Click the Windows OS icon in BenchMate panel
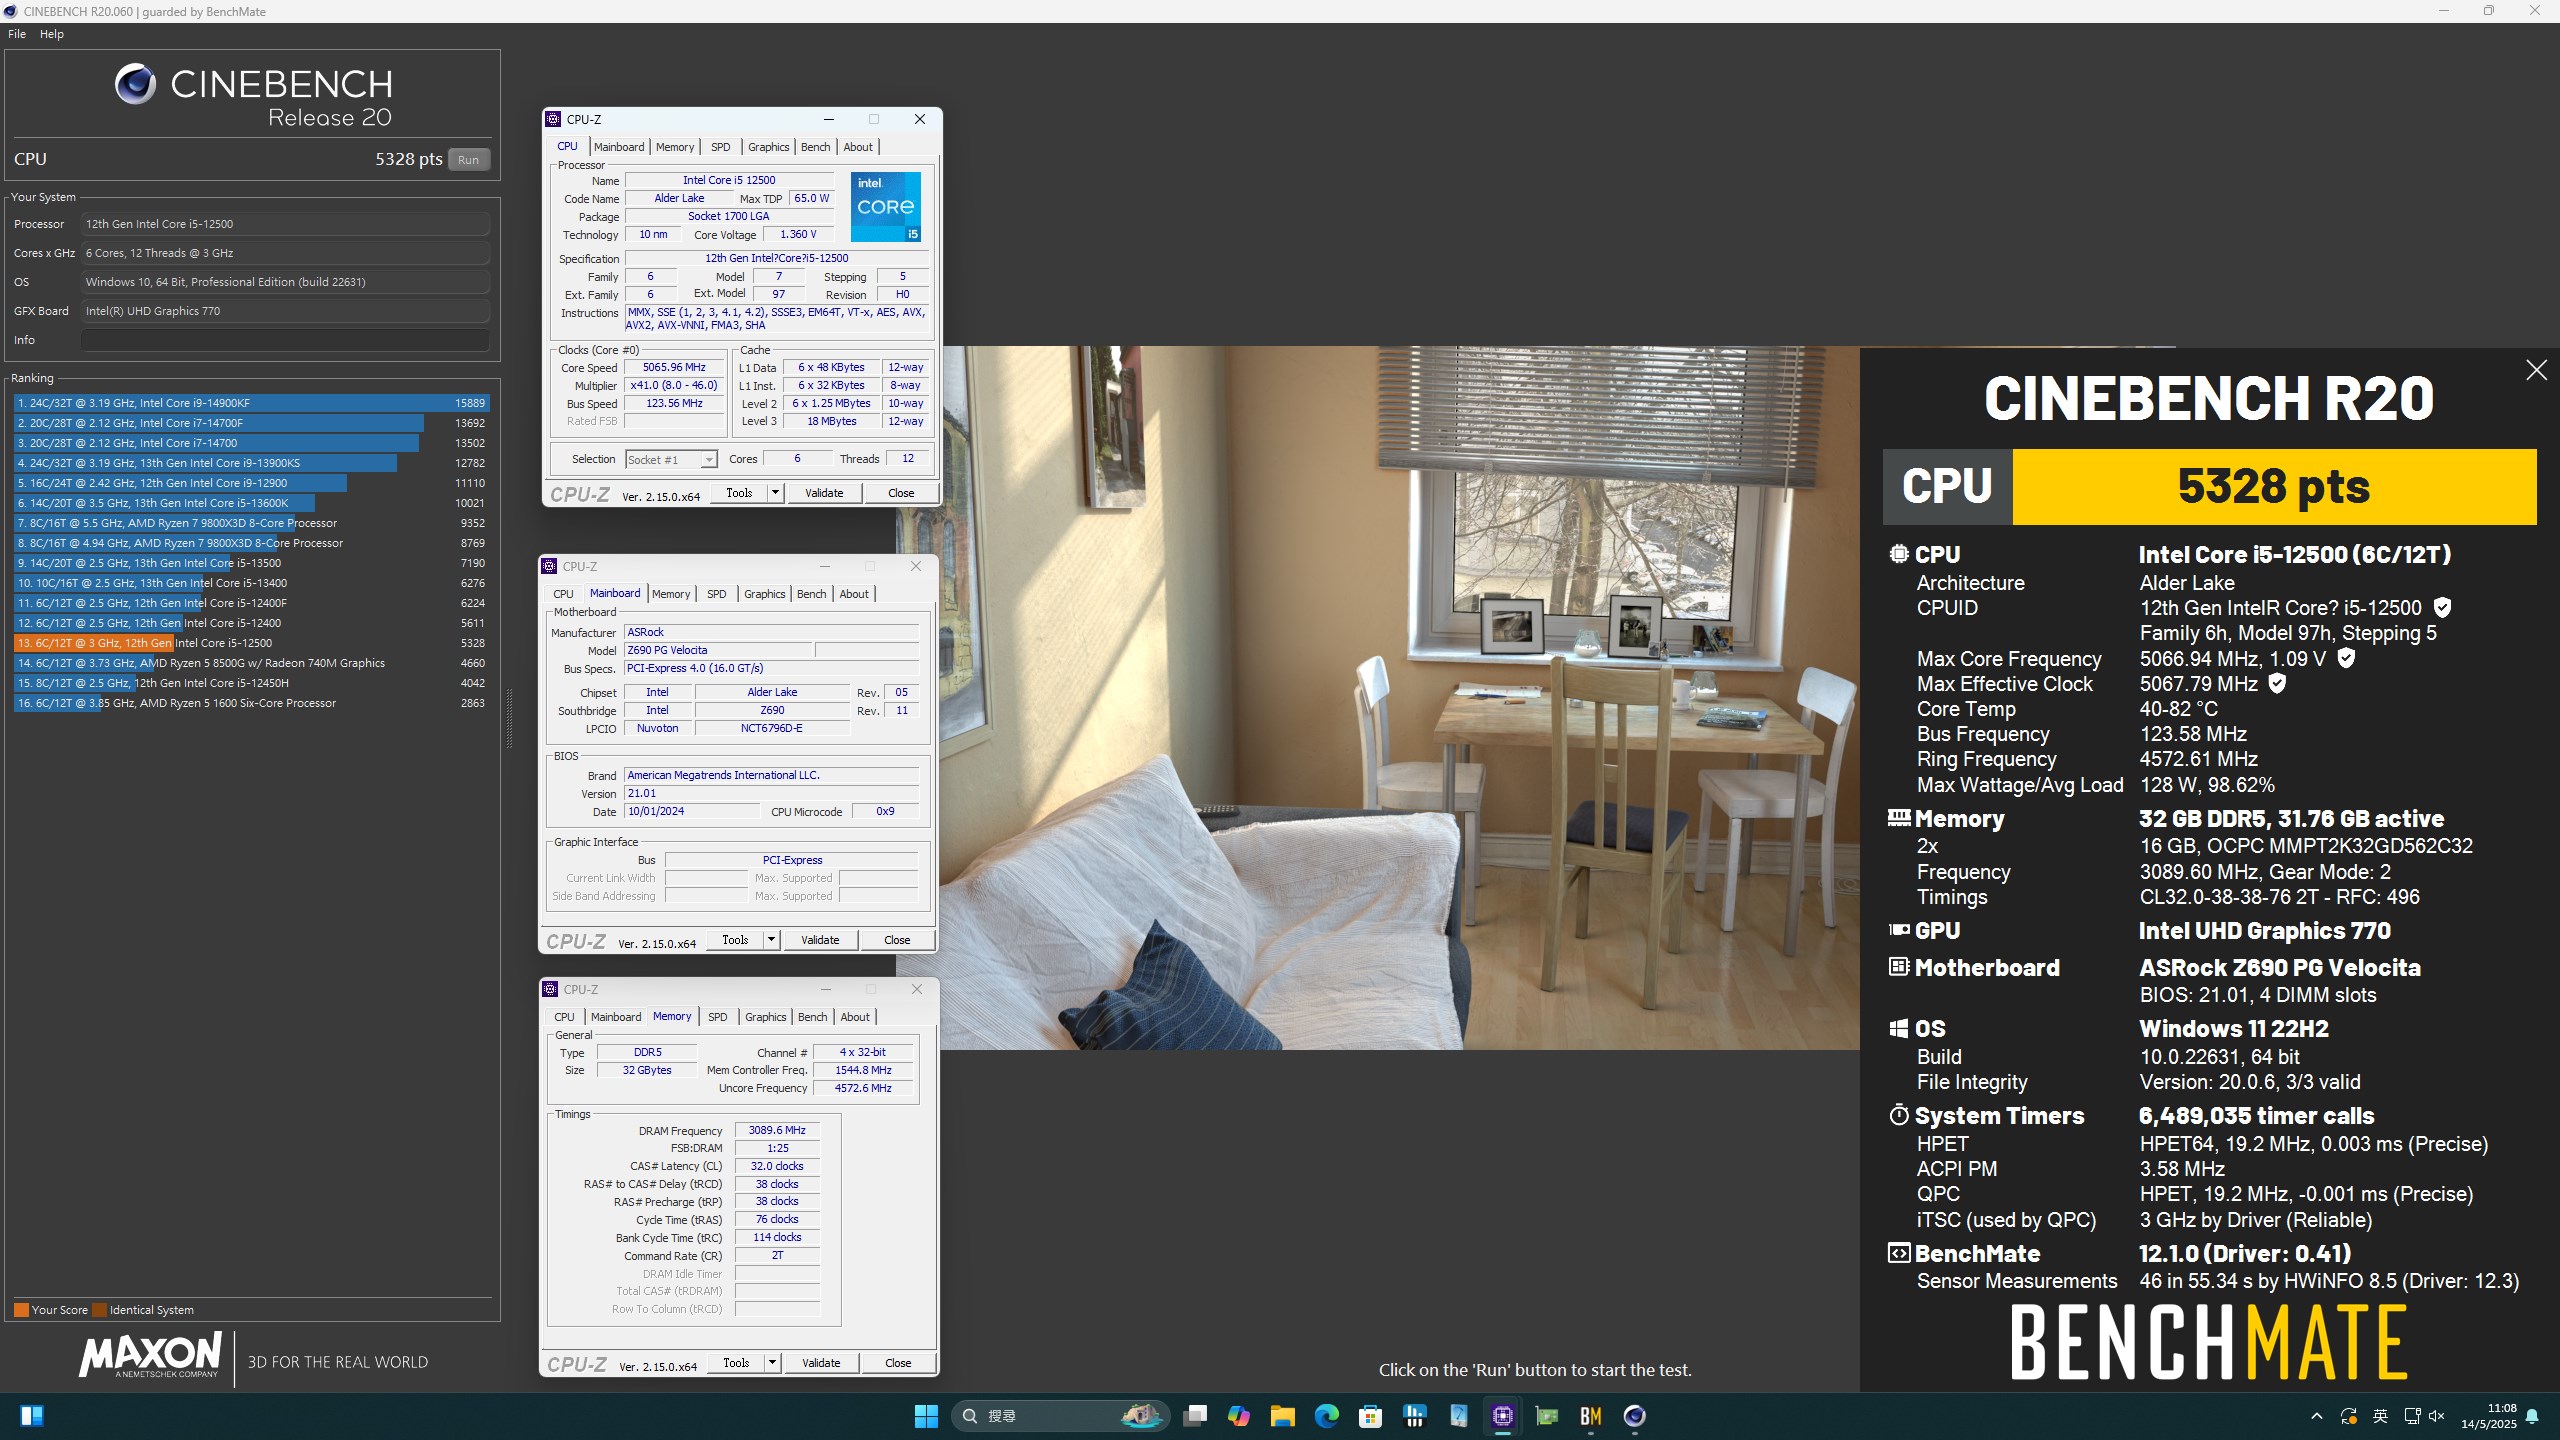 point(1898,1029)
